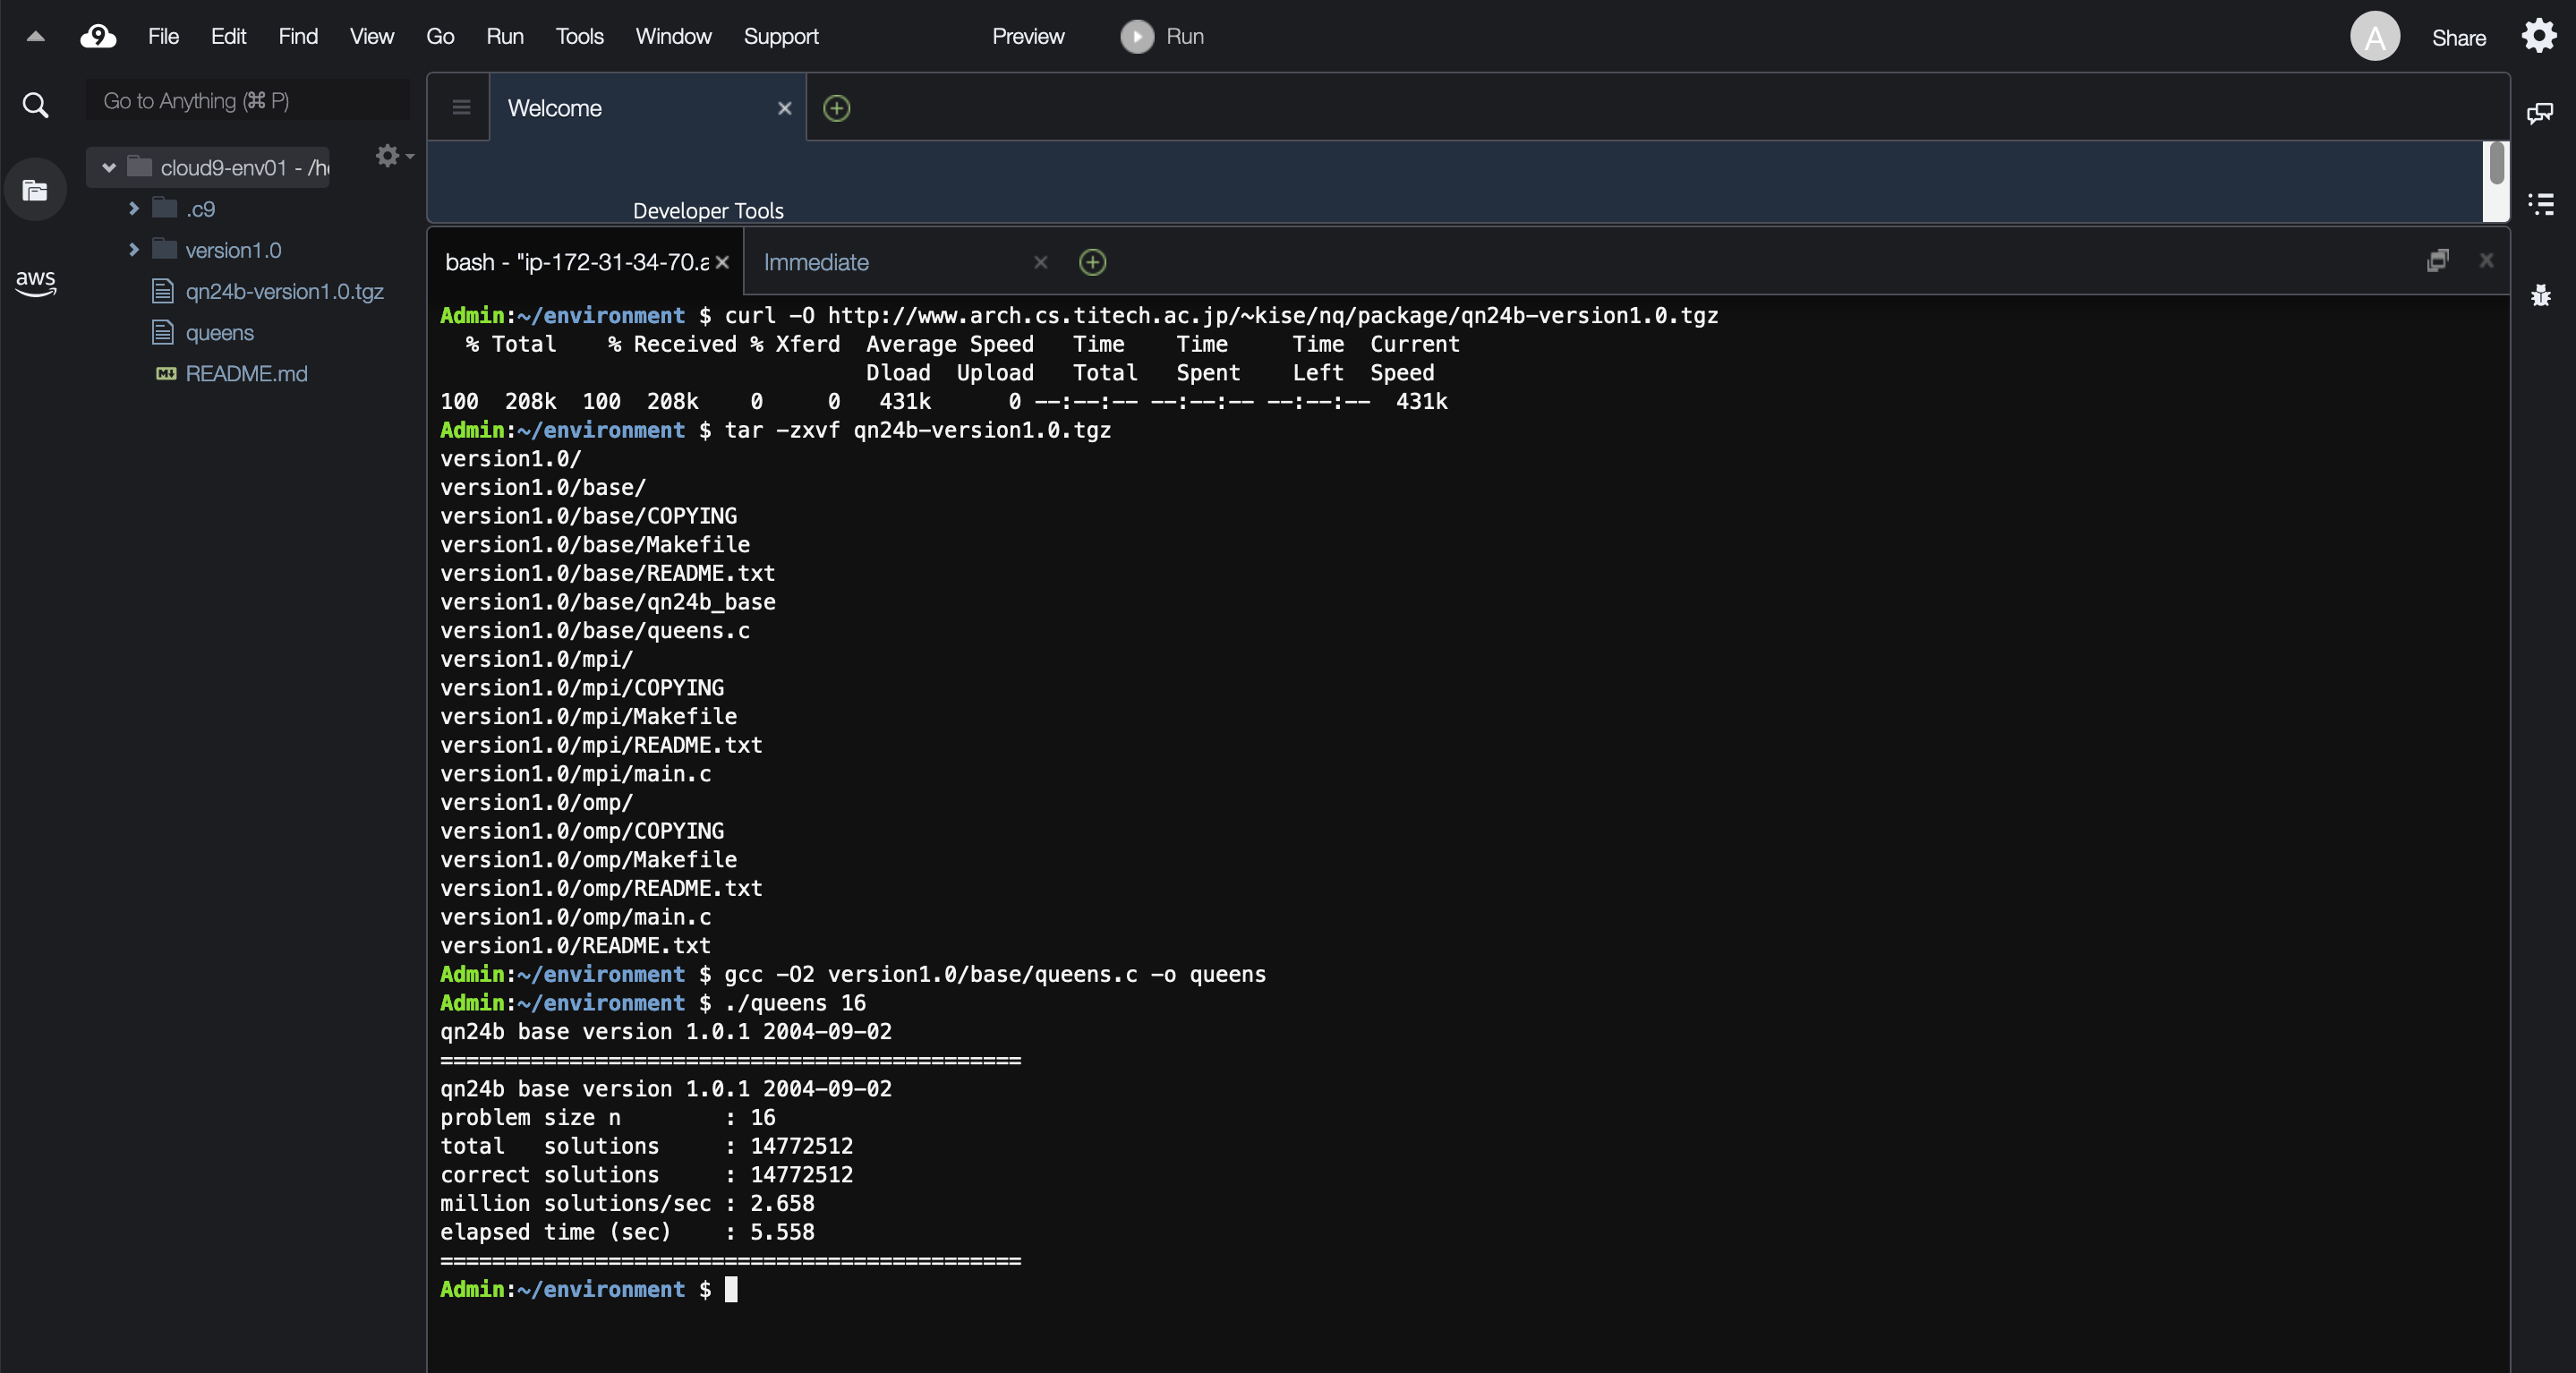This screenshot has height=1373, width=2576.
Task: Click 'gcc -O2 version1.0/base/queens.c' command line
Action: click(995, 974)
